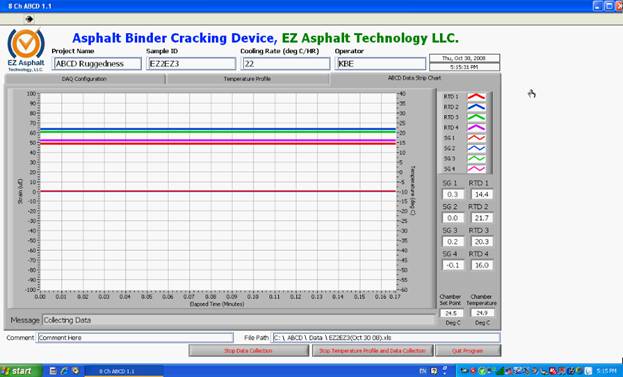The height and width of the screenshot is (377, 623).
Task: Click Stop Temperature Profile and Data Collection button
Action: [372, 351]
